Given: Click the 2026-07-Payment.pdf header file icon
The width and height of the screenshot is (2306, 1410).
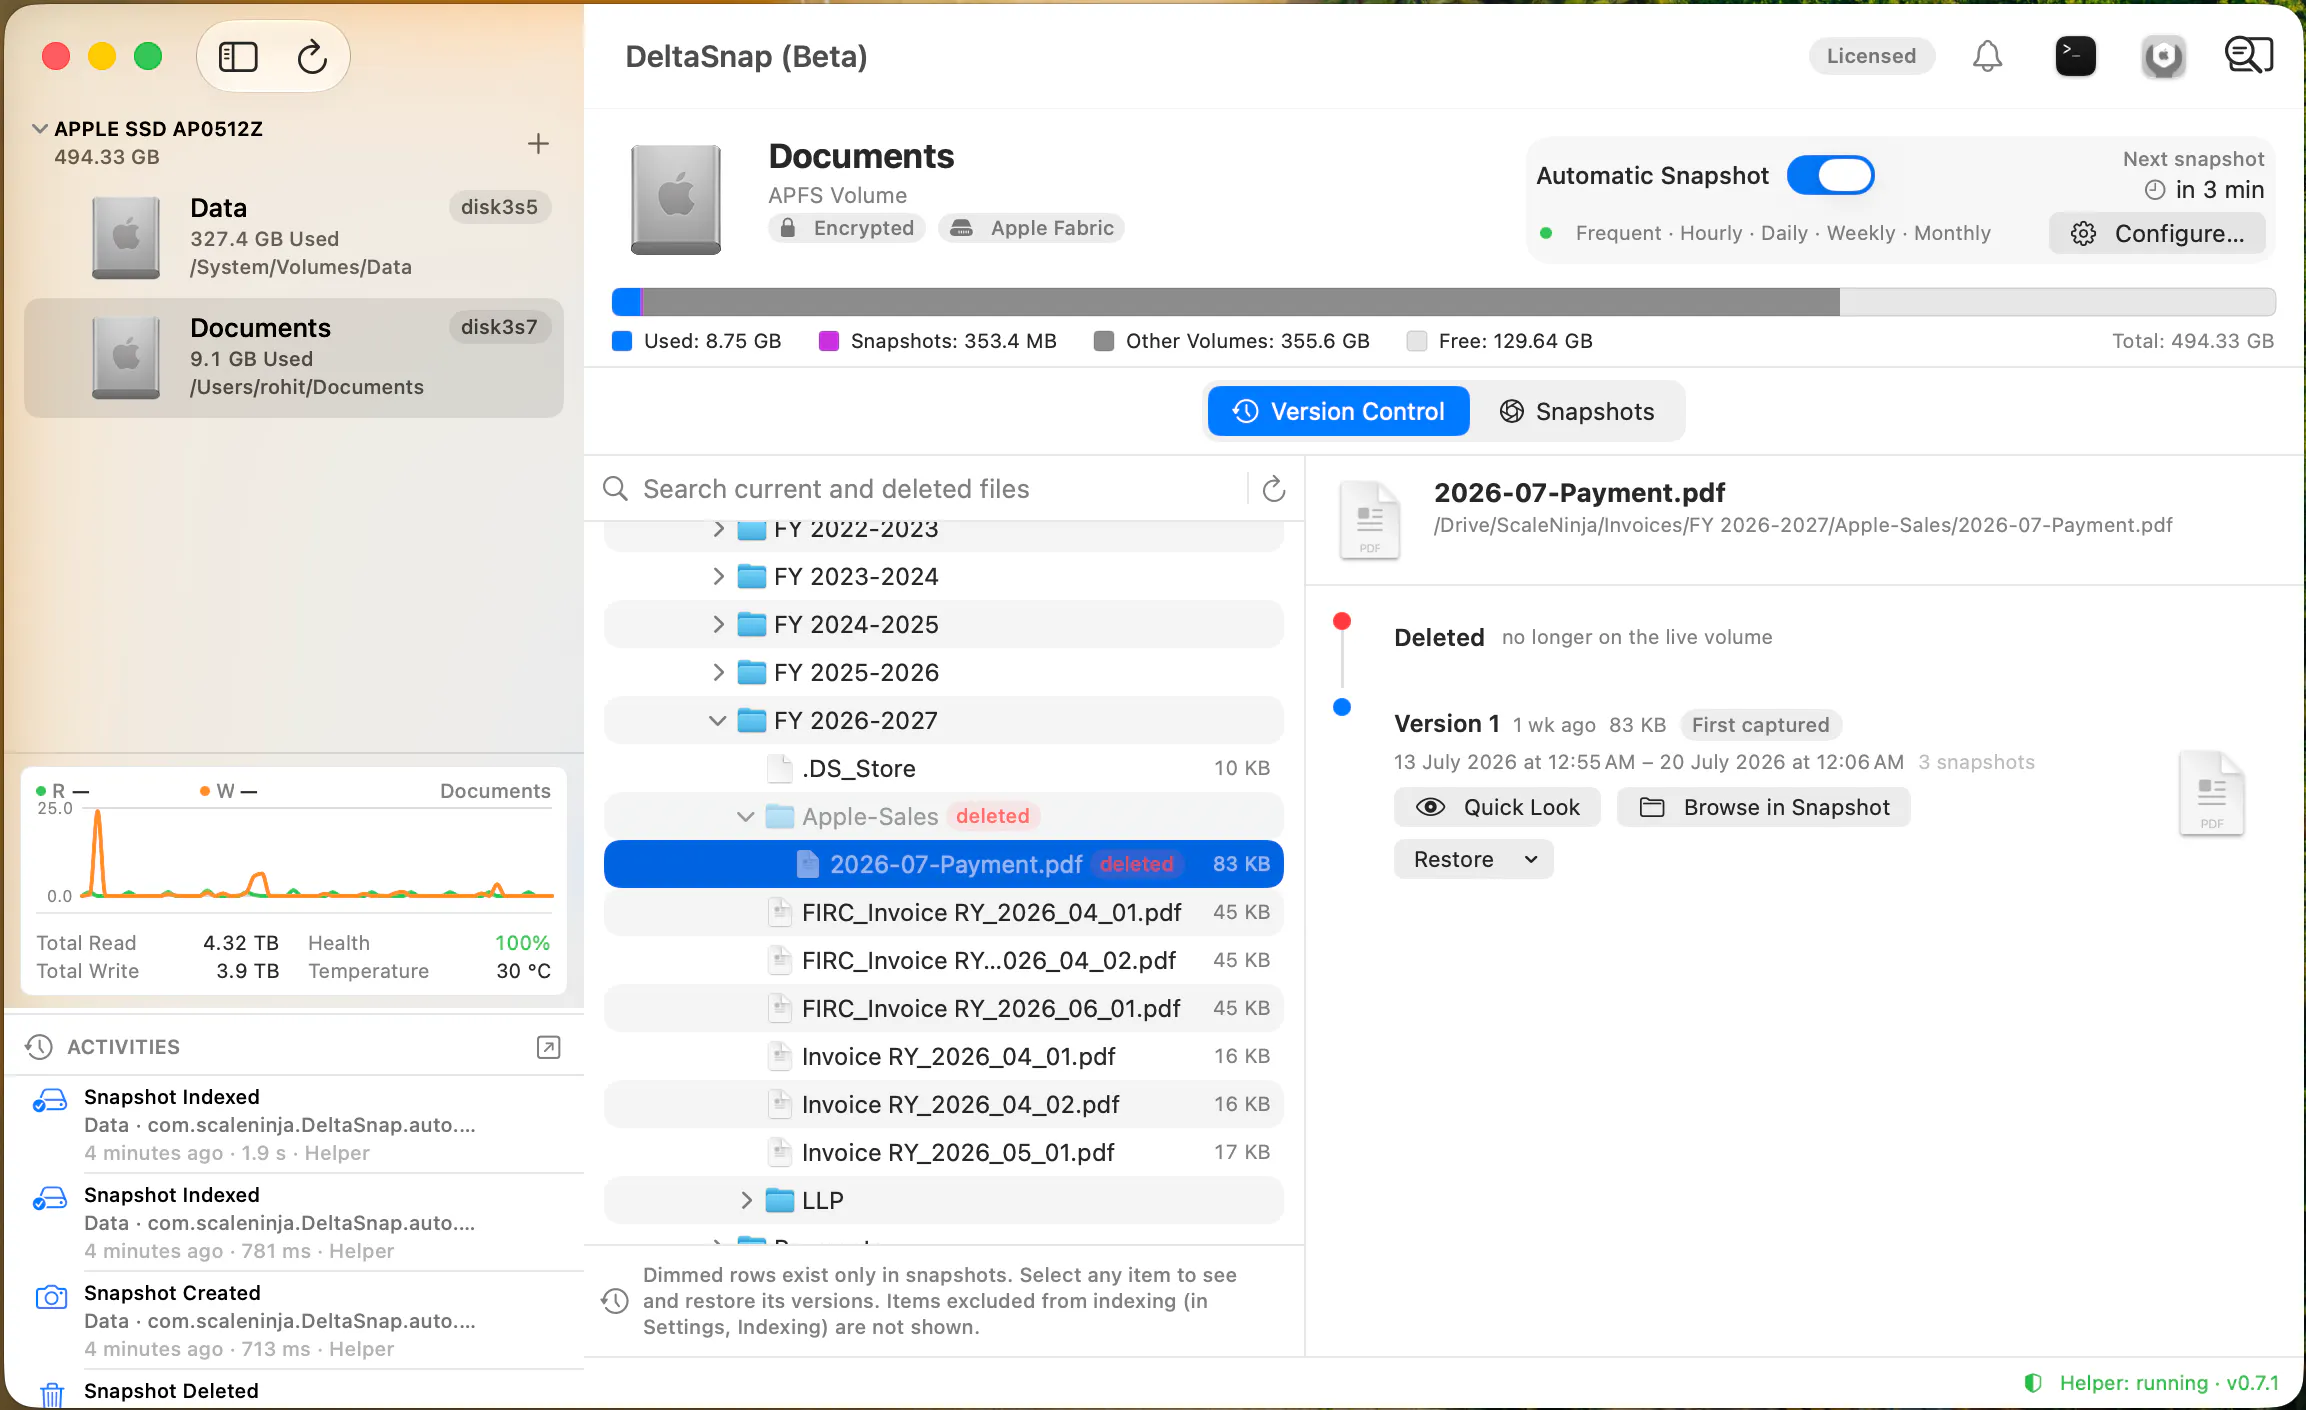Looking at the screenshot, I should [1370, 520].
